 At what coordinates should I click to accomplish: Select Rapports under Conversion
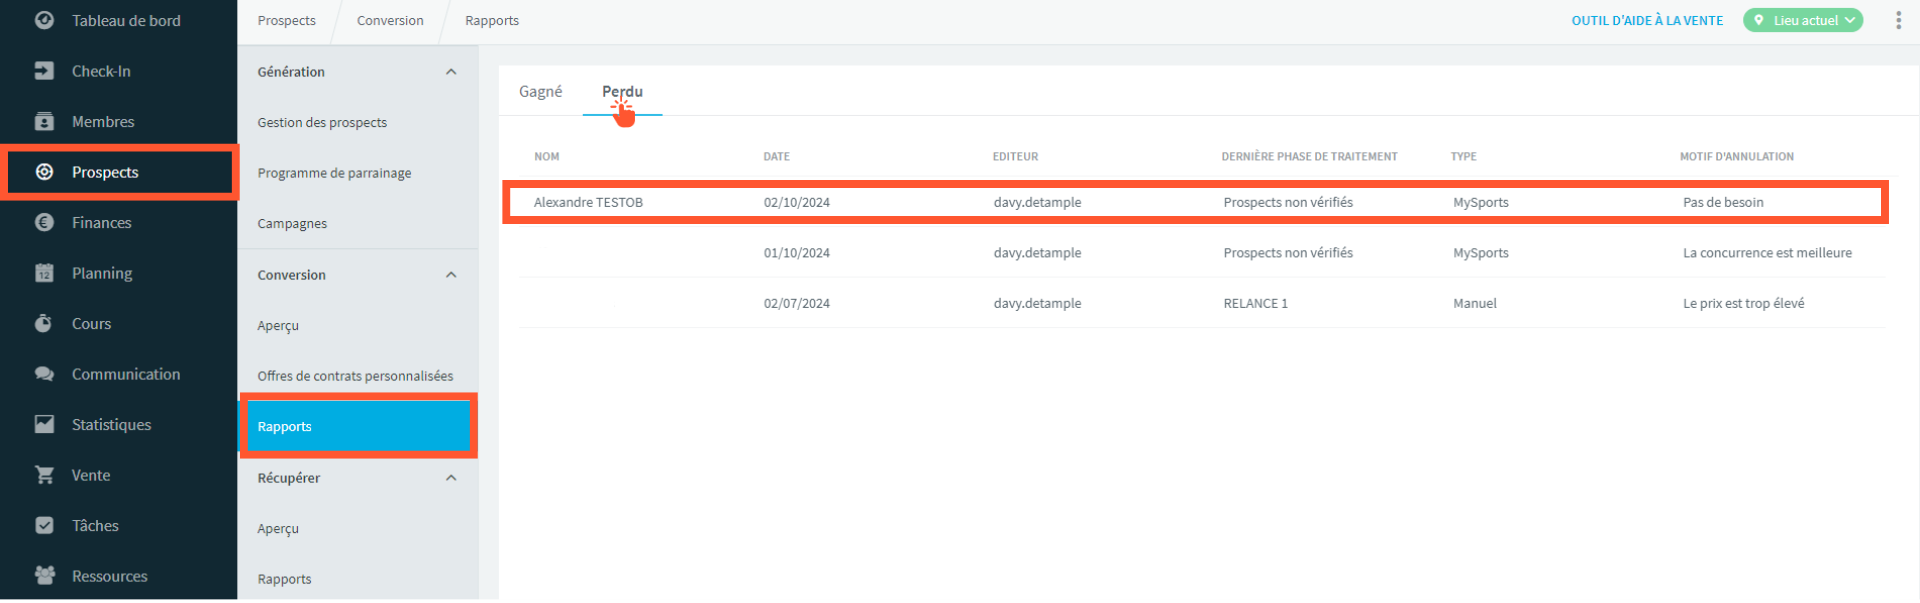pos(357,427)
